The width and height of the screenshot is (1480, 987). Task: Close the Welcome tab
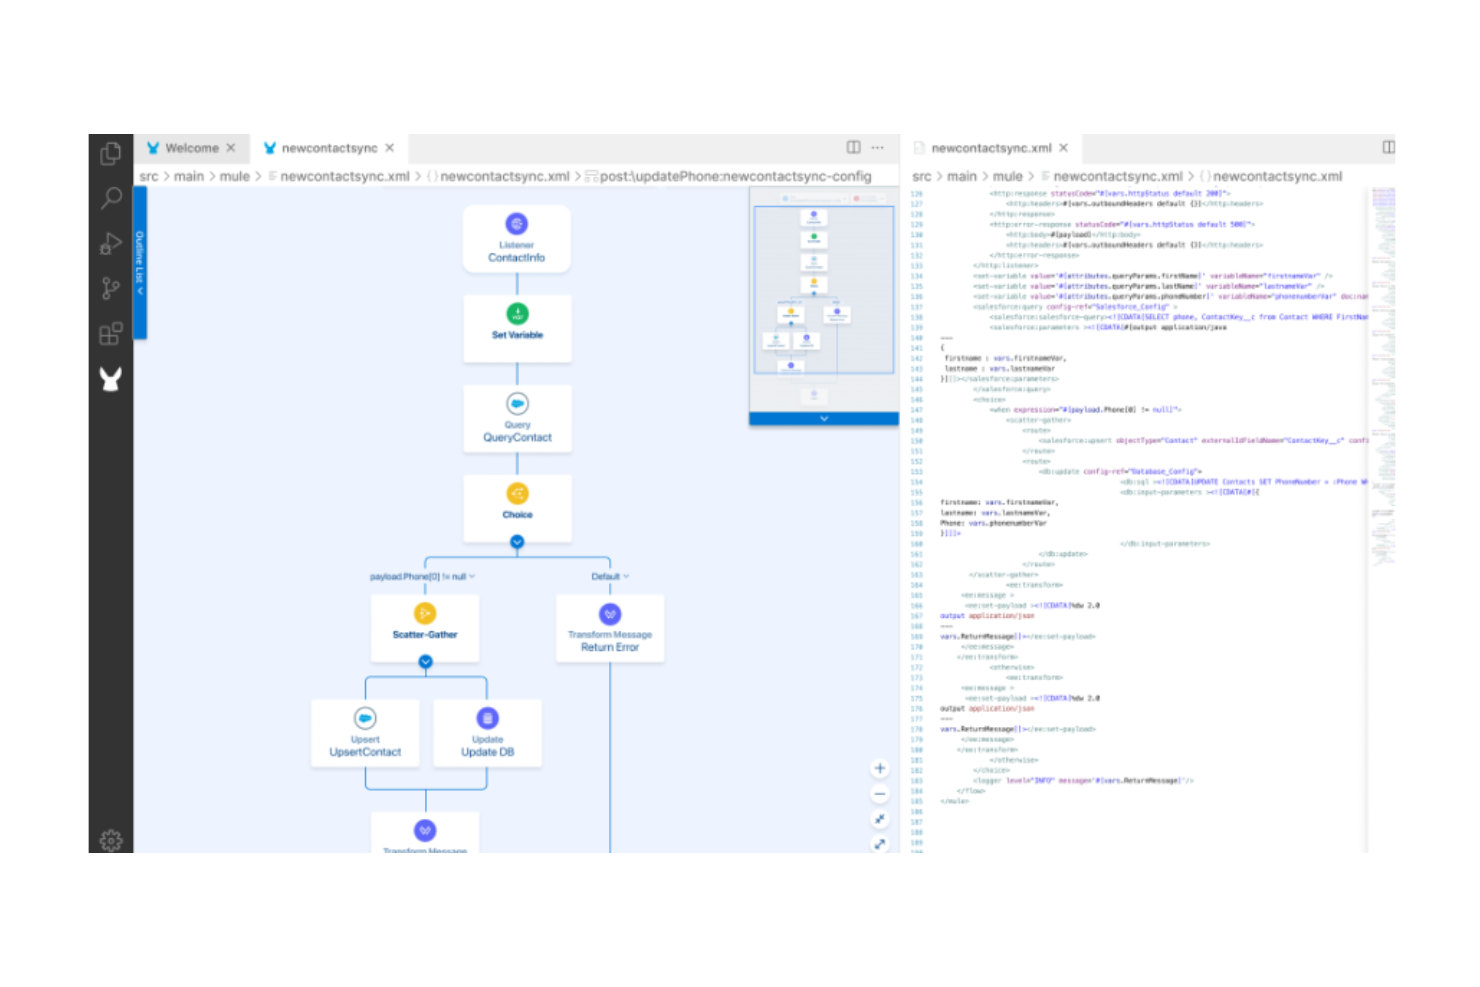(231, 148)
